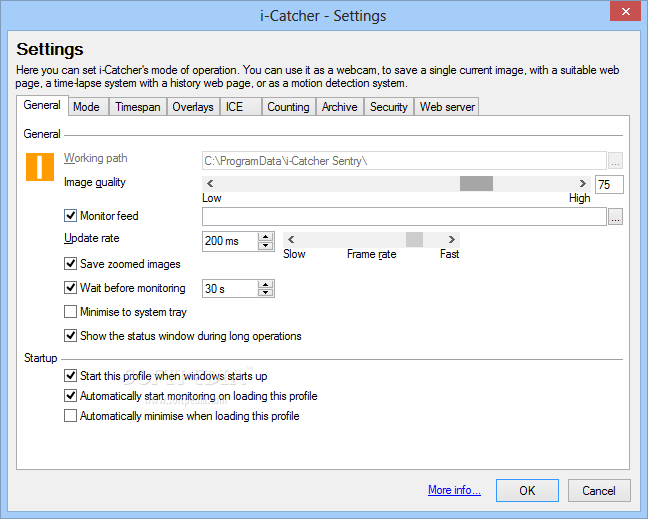
Task: Switch to the Overlays tab
Action: (x=193, y=107)
